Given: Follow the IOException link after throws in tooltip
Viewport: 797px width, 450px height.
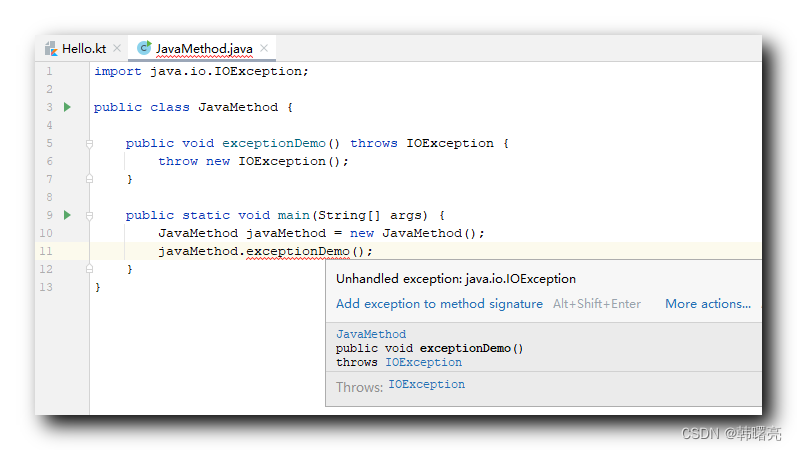Looking at the screenshot, I should [x=423, y=362].
